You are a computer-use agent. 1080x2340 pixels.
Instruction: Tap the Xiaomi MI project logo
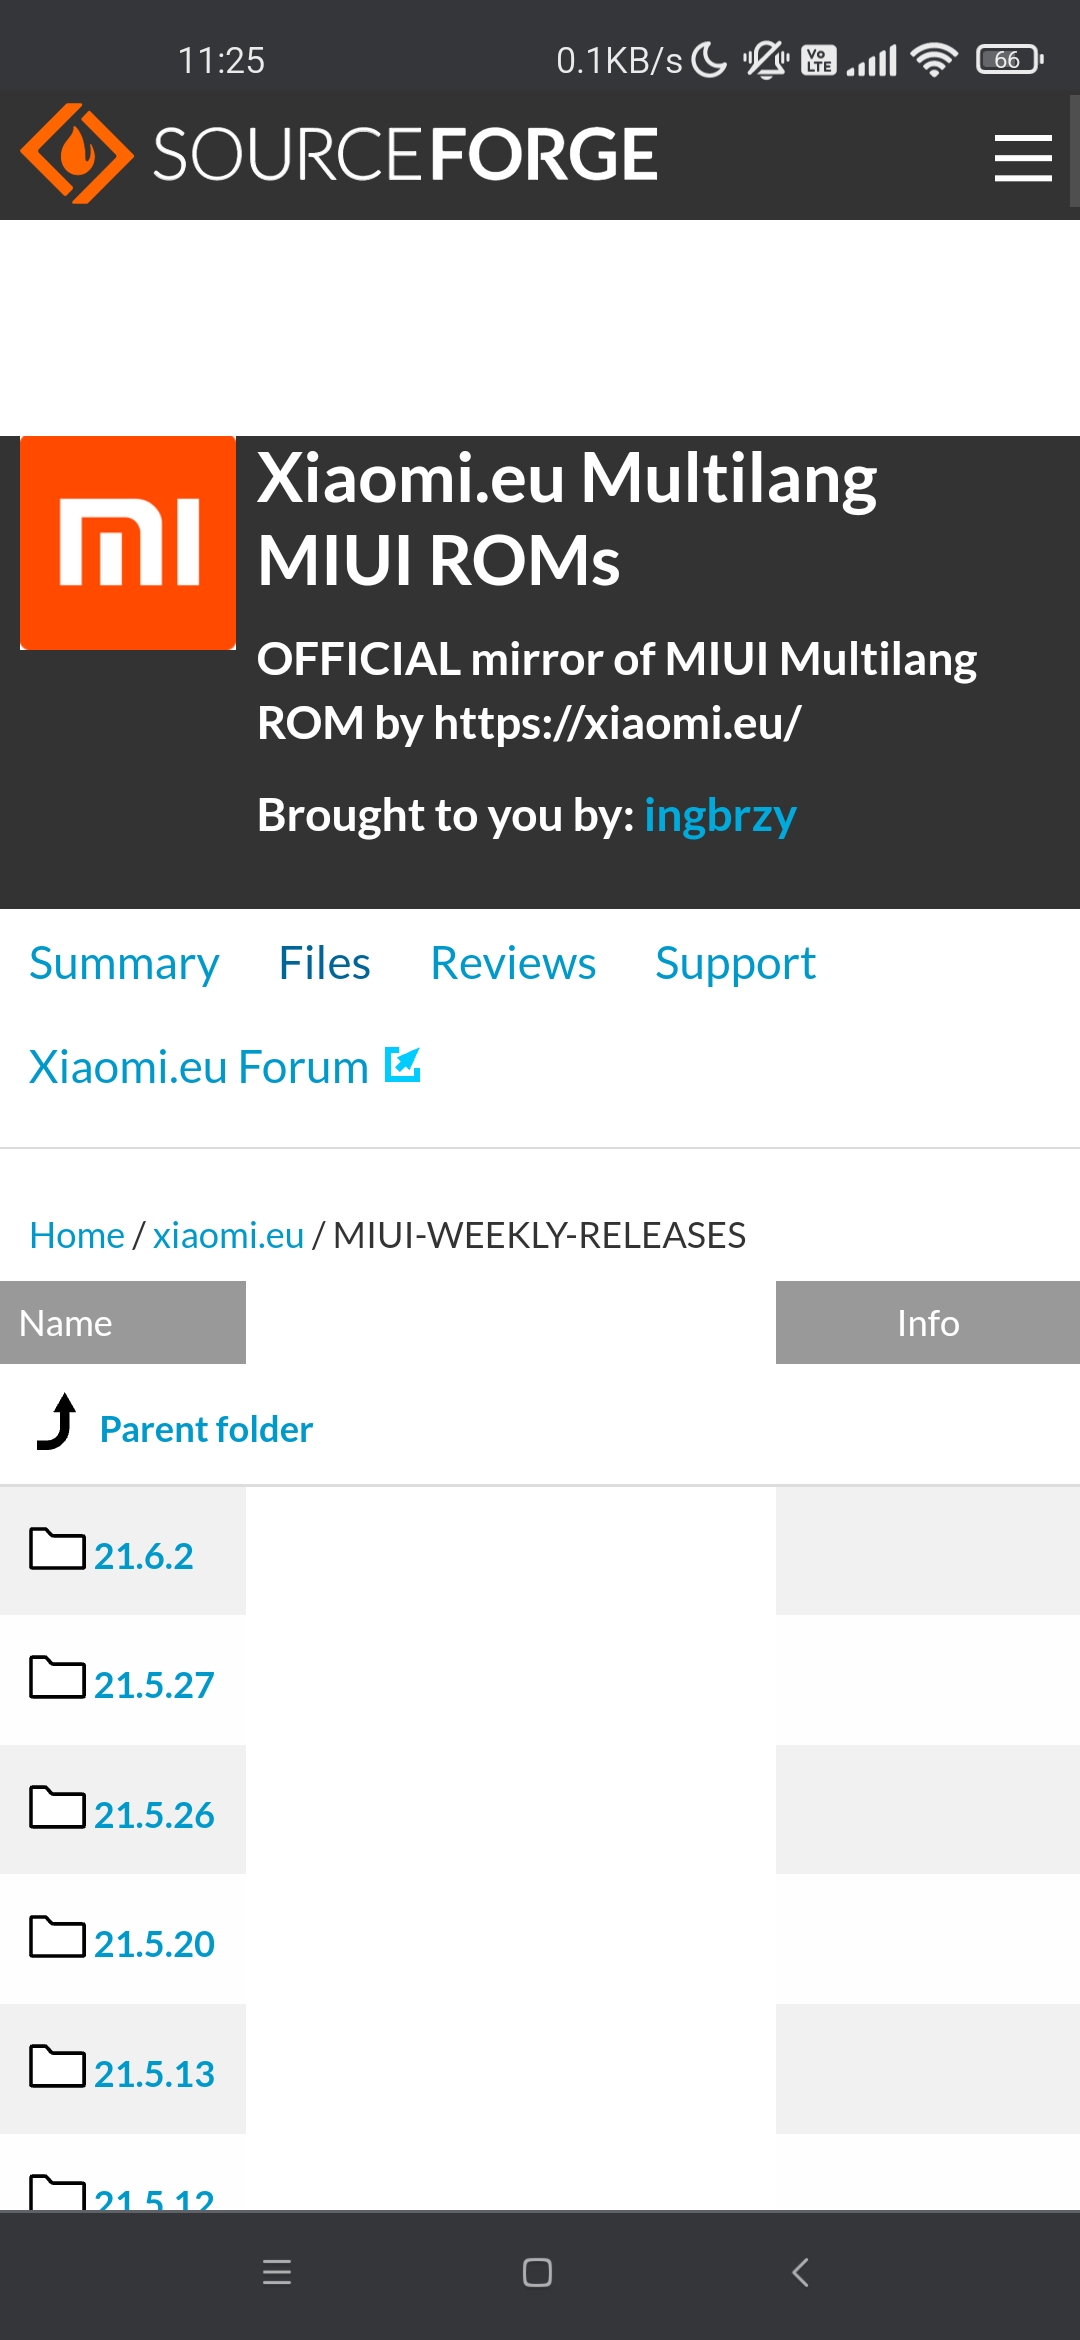click(128, 543)
